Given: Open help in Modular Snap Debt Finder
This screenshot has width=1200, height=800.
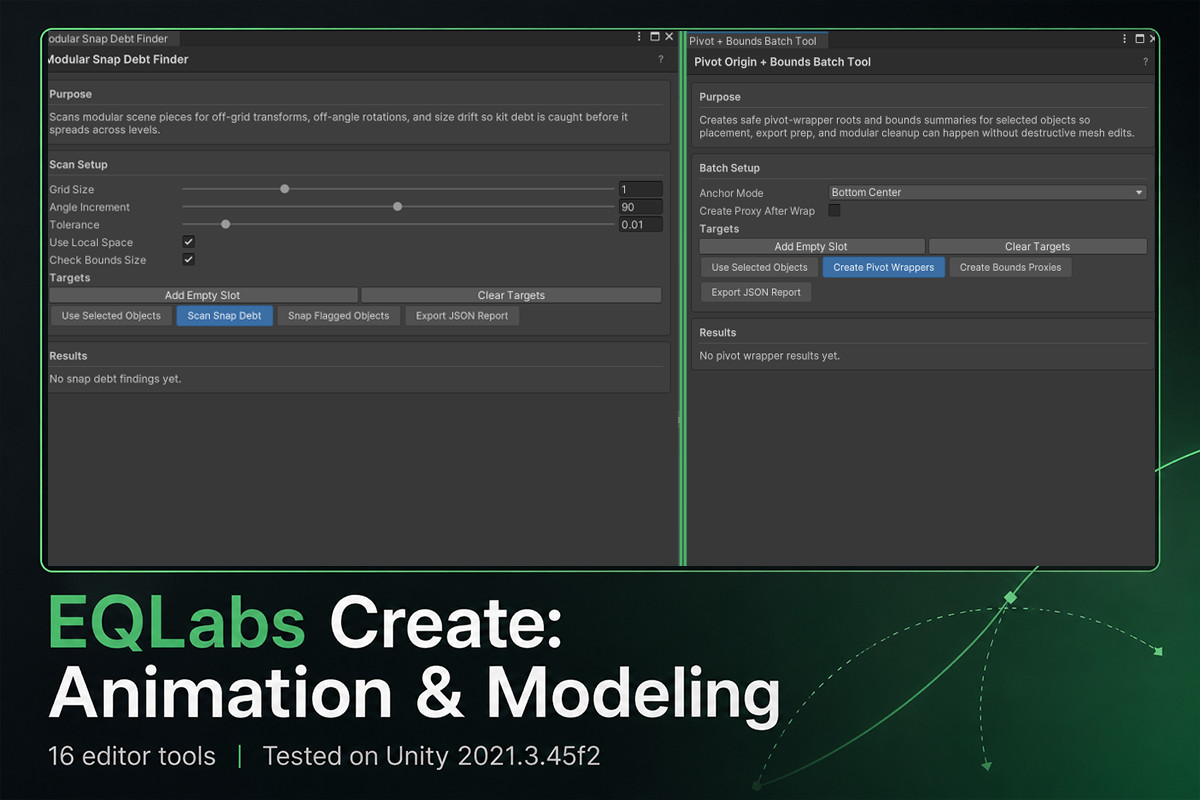Looking at the screenshot, I should (x=660, y=60).
